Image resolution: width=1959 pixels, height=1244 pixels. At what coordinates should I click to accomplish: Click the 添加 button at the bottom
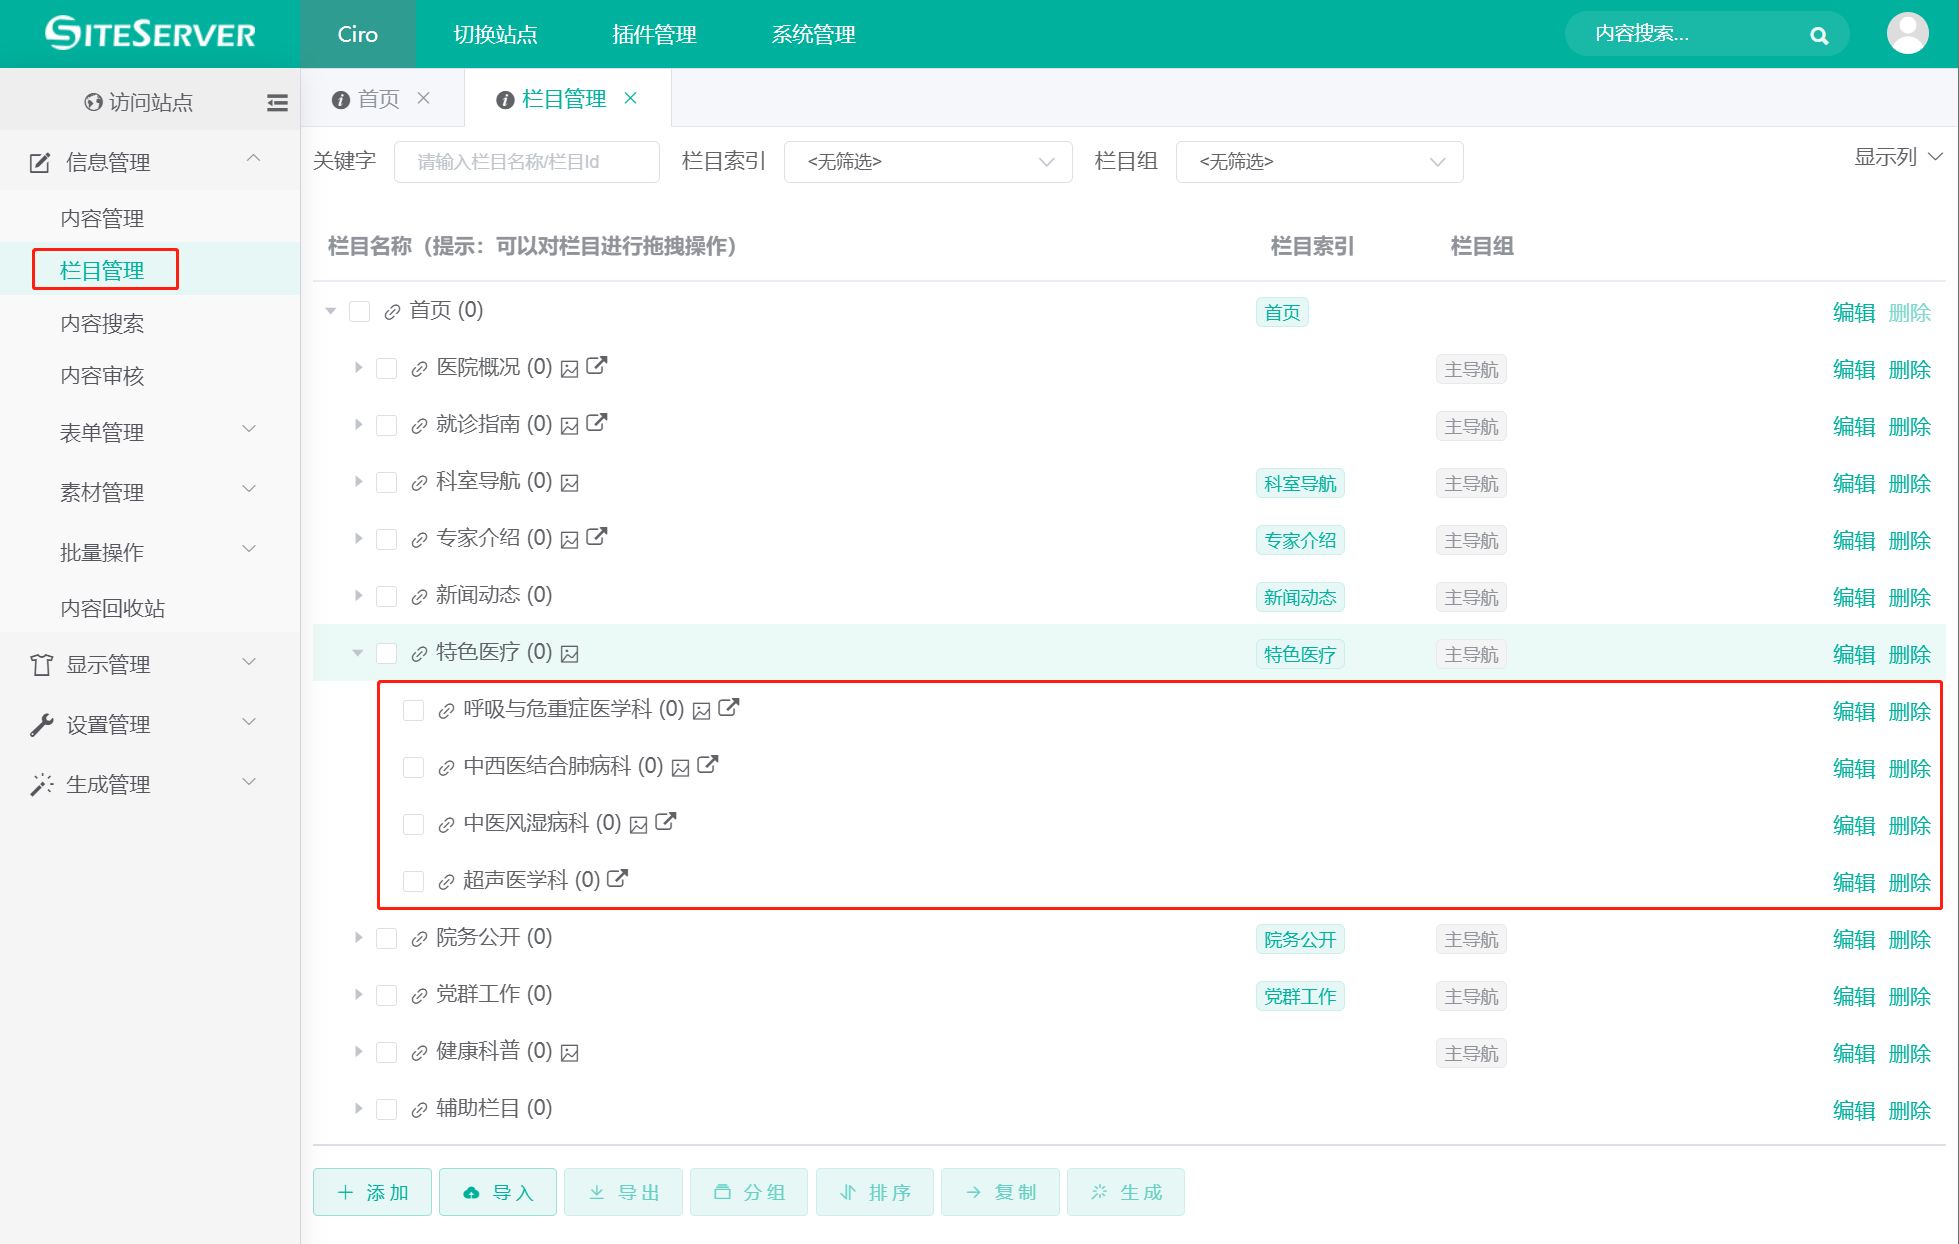pos(371,1192)
